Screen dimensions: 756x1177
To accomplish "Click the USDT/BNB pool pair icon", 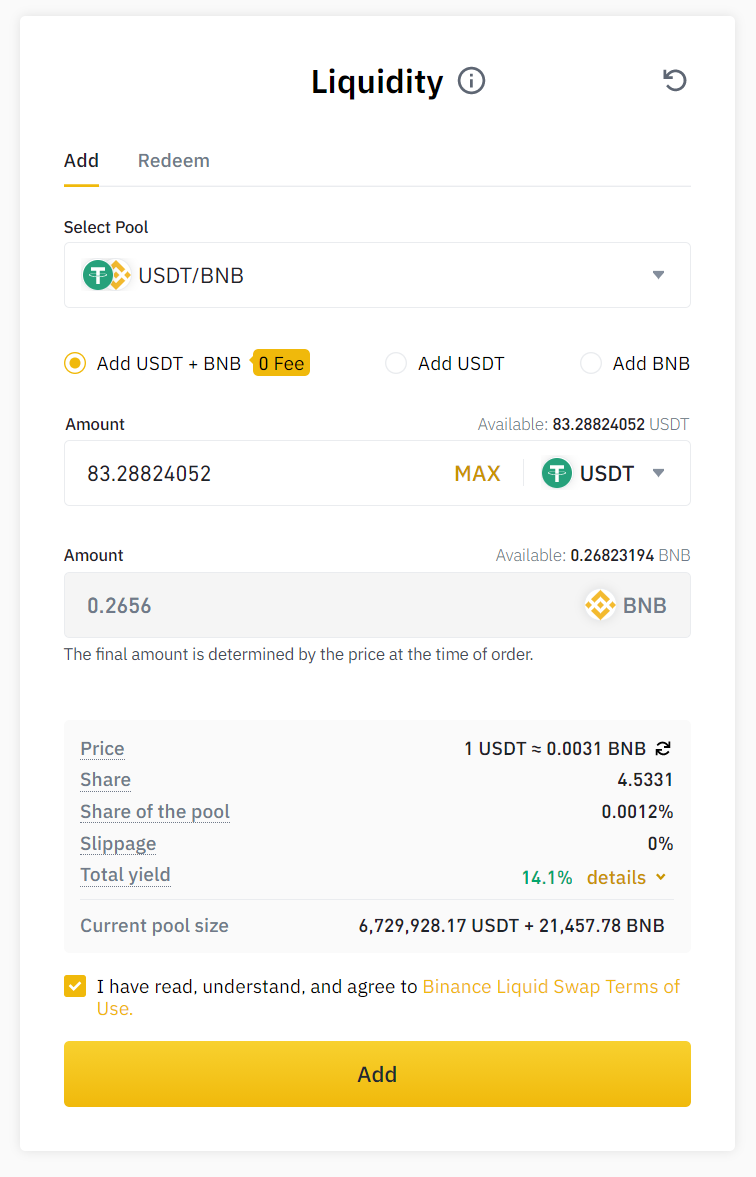I will [x=106, y=275].
